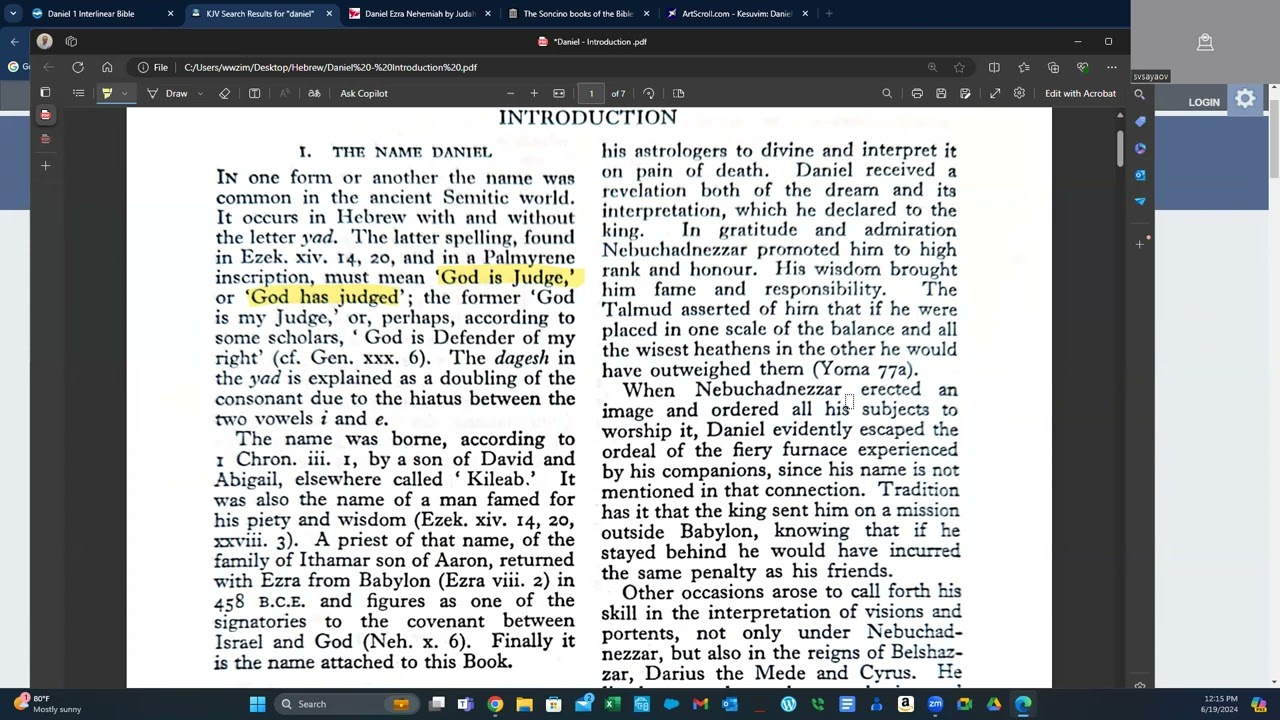Viewport: 1280px width, 720px height.
Task: Open Save As for the PDF
Action: point(965,93)
